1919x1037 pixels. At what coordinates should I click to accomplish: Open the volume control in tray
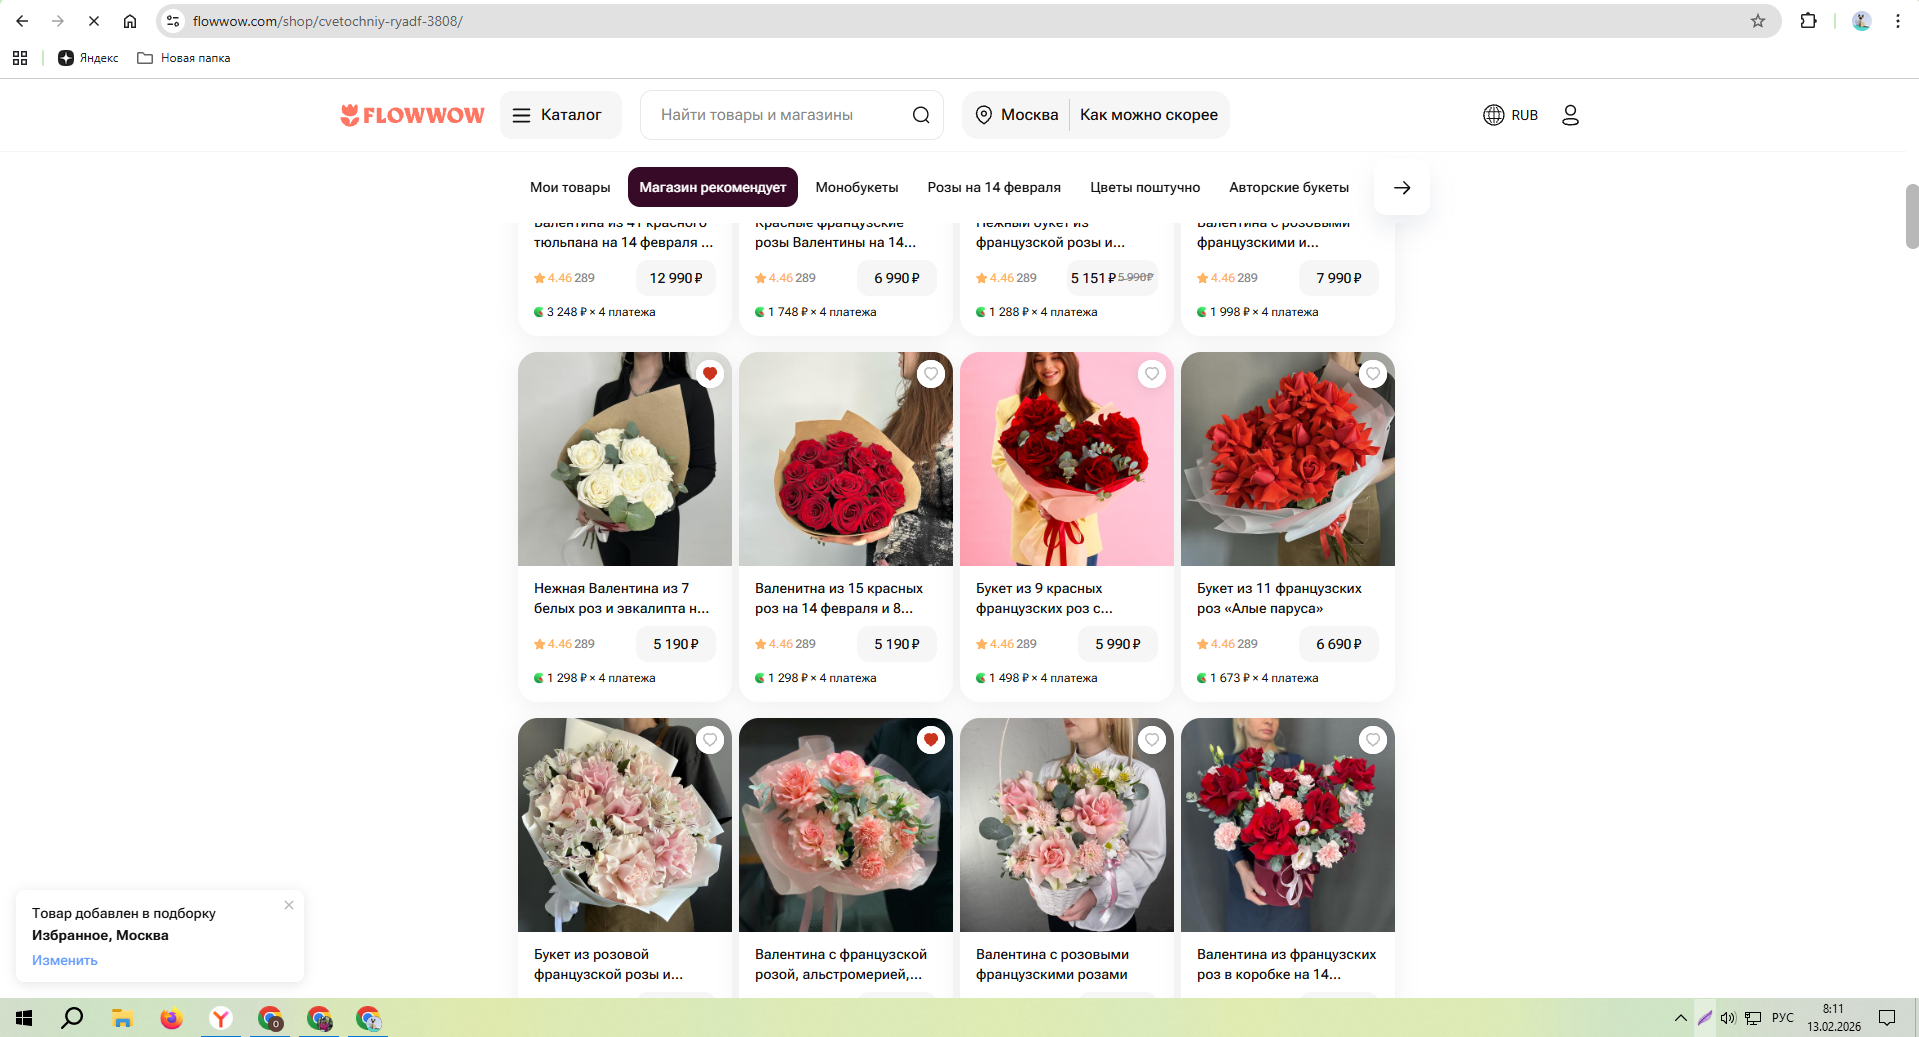pyautogui.click(x=1728, y=1018)
